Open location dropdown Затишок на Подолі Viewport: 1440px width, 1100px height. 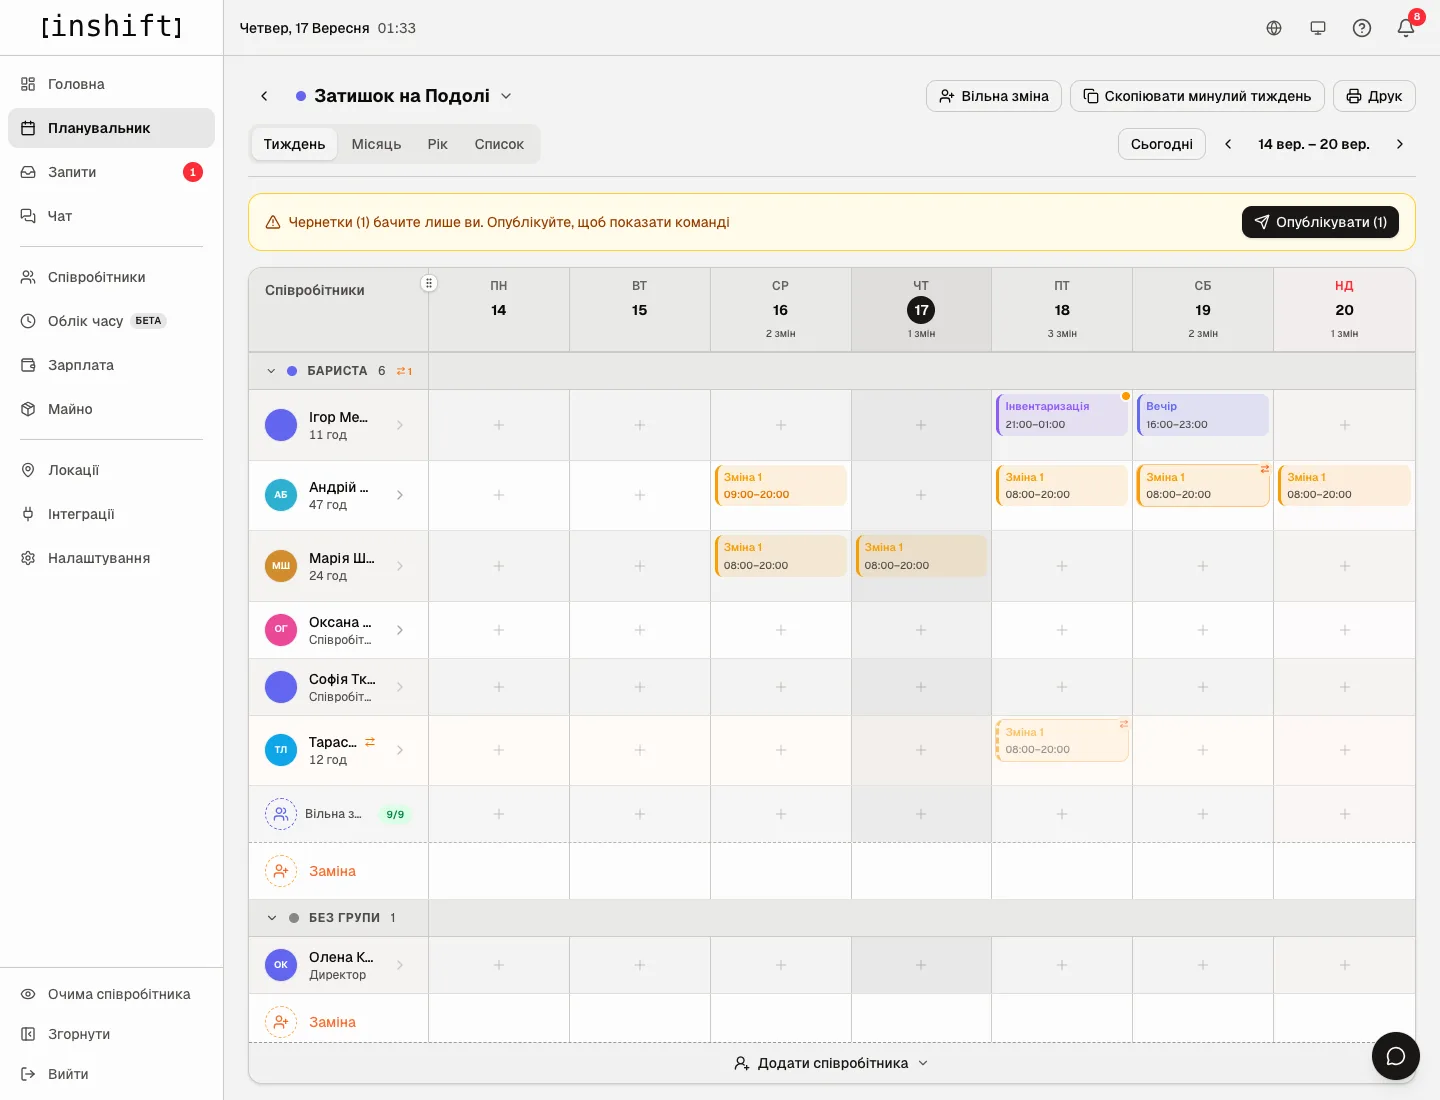point(404,96)
